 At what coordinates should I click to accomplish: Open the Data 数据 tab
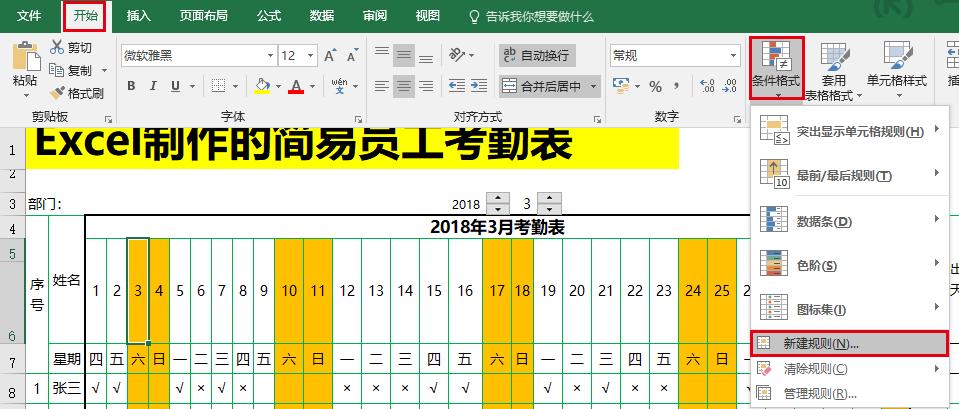point(322,16)
